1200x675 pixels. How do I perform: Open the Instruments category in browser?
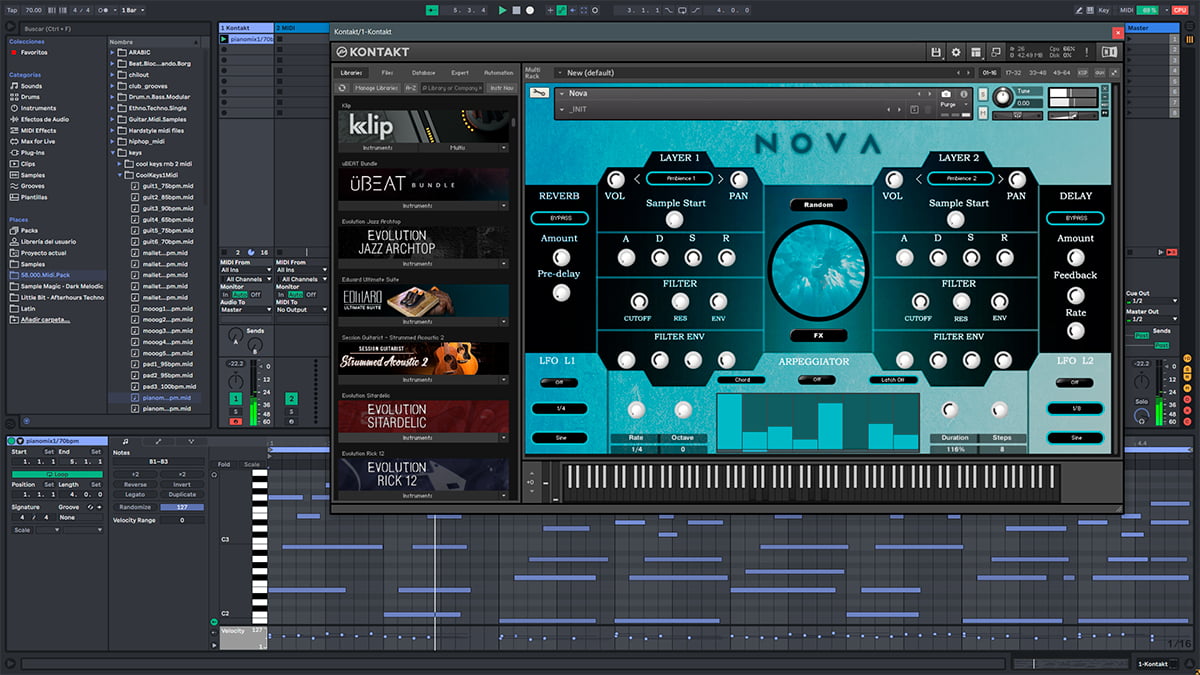(x=38, y=108)
